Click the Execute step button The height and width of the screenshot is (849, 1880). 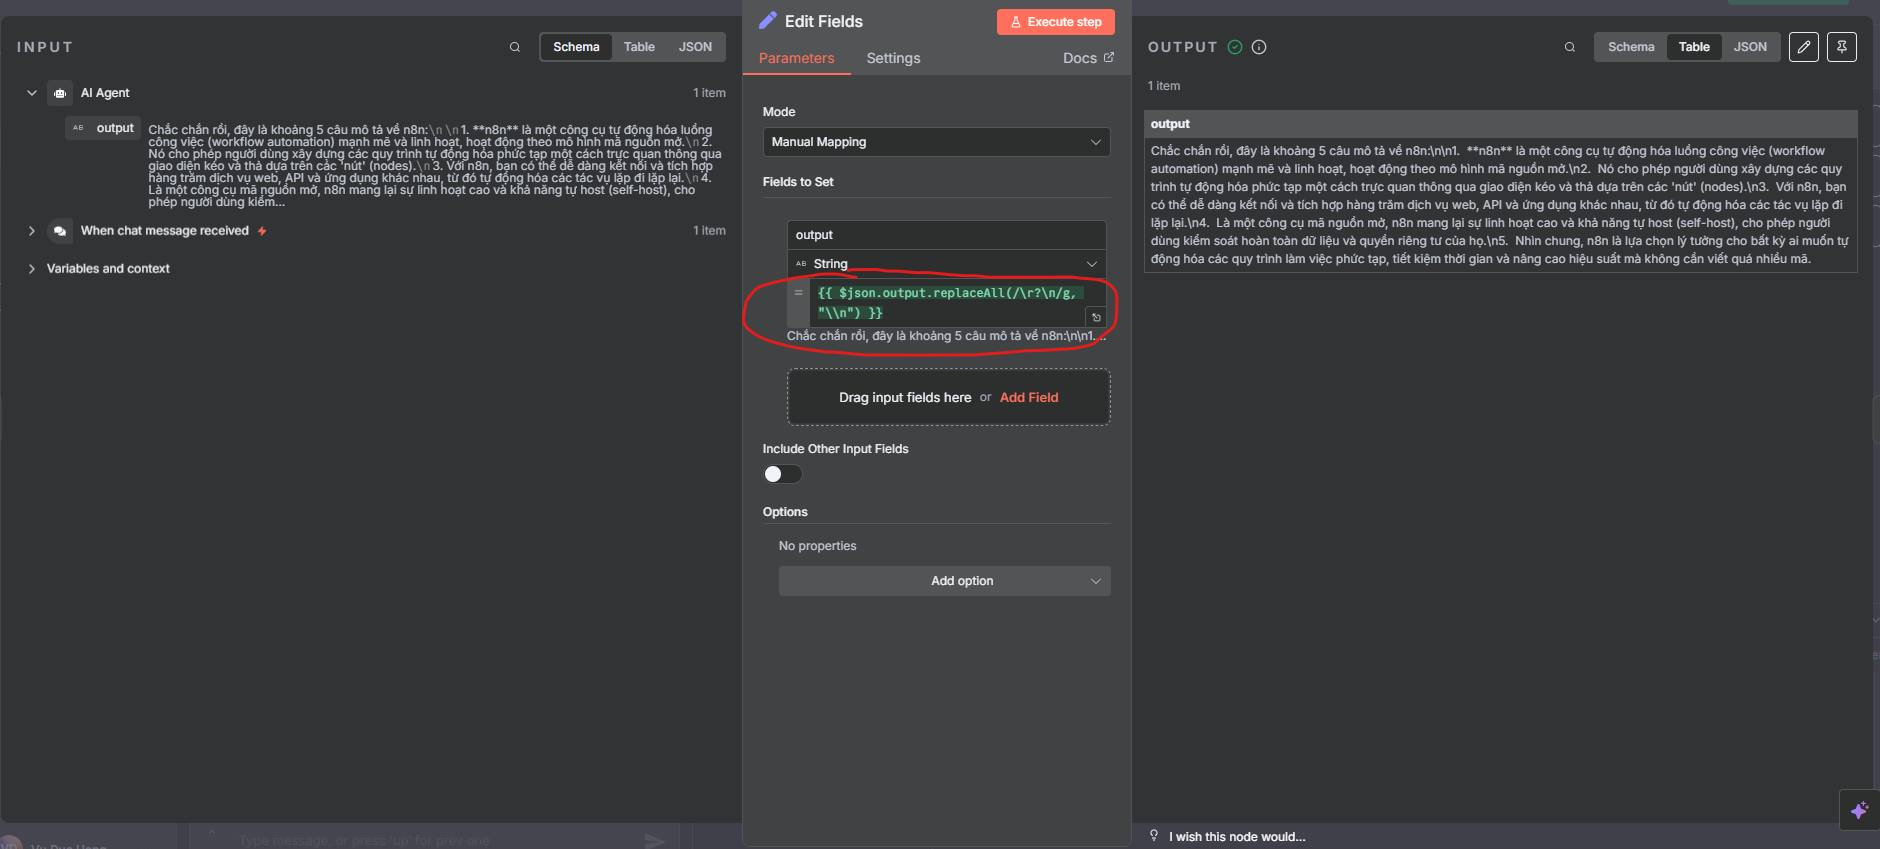point(1055,22)
